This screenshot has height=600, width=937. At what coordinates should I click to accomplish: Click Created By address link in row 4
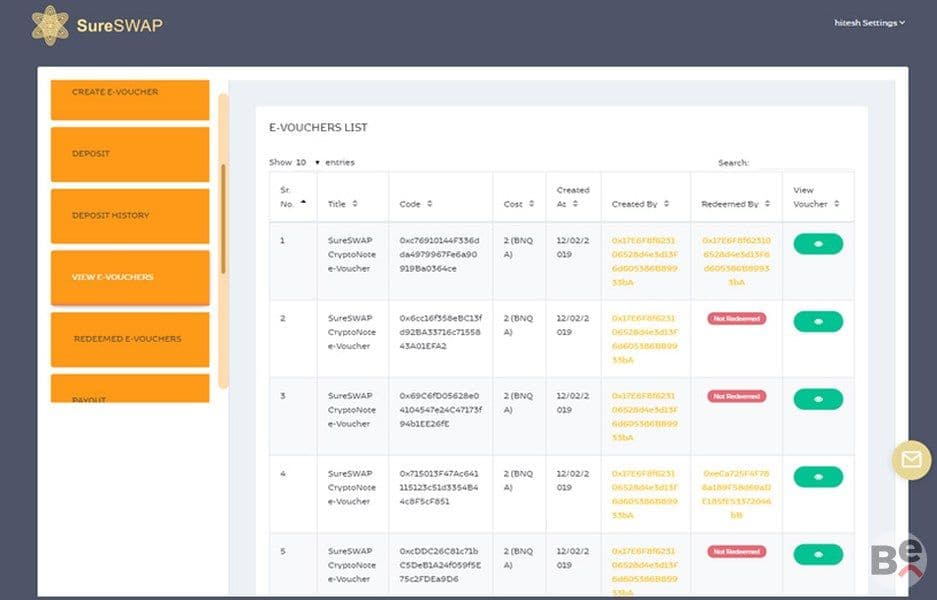645,494
